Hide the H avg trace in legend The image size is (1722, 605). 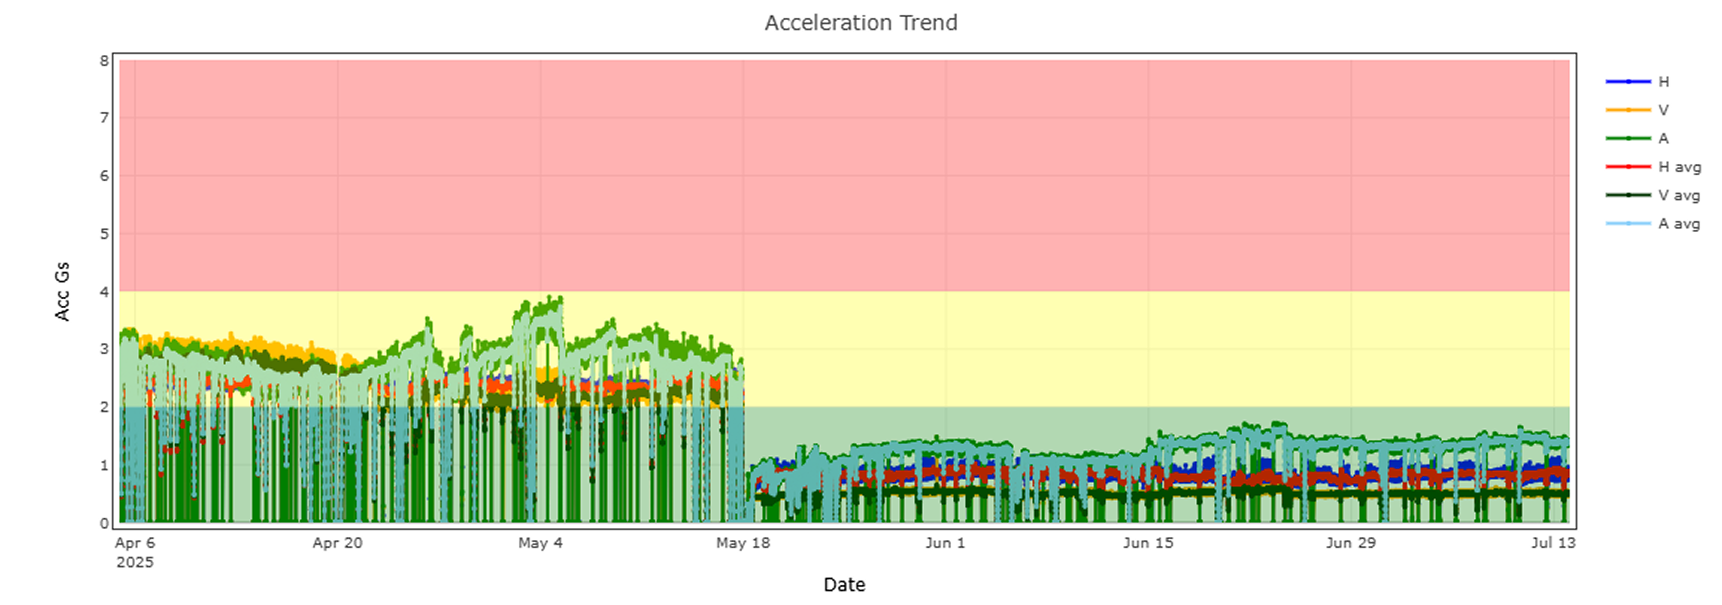click(1678, 167)
